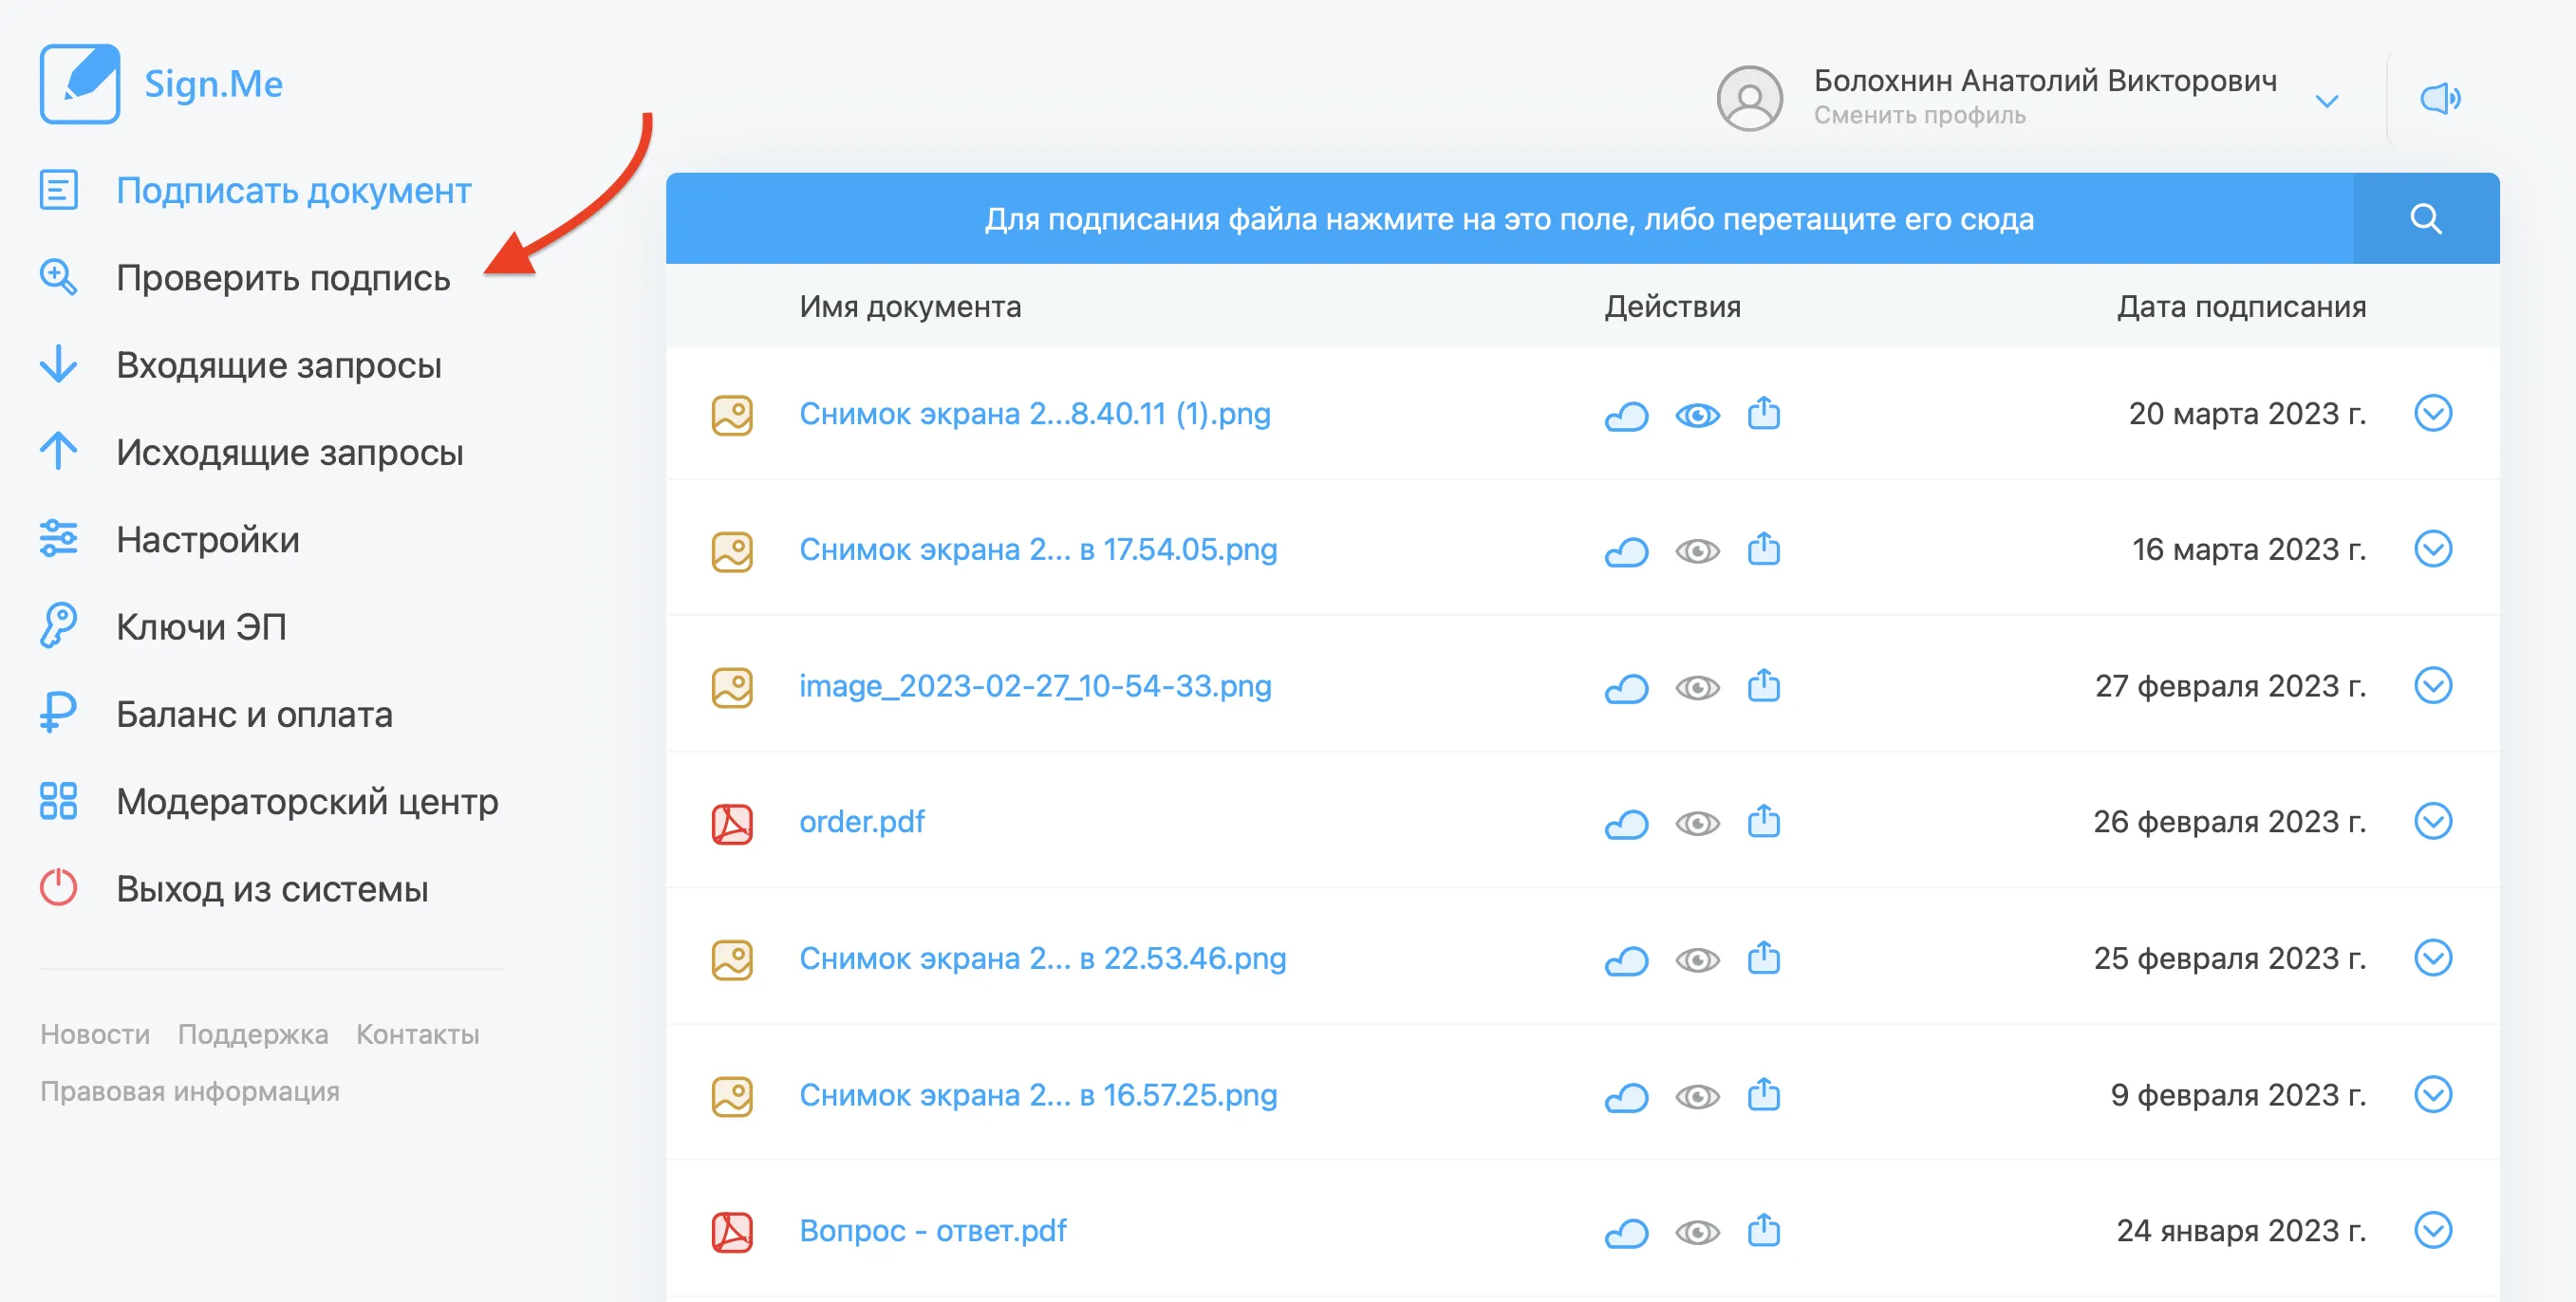Expand row dated 16 марта 2023 г.
Screen dimensions: 2576x1302
point(2433,549)
